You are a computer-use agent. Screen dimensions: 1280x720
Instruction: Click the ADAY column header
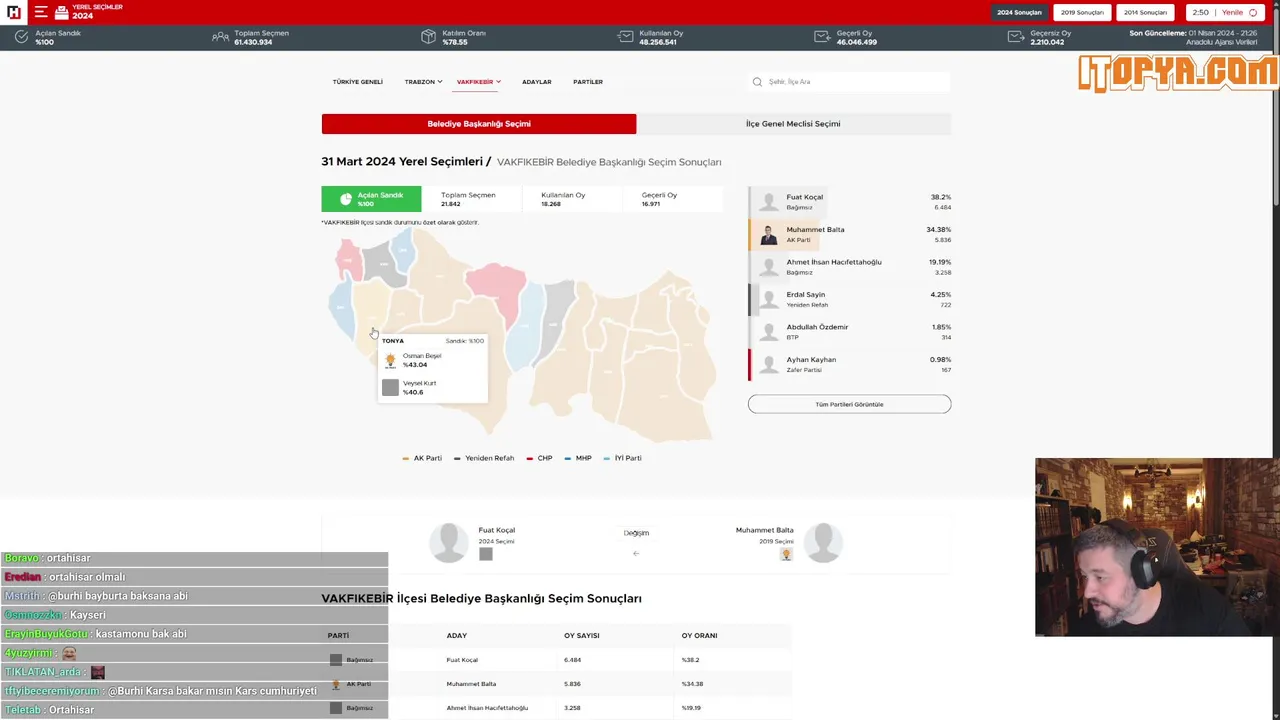pyautogui.click(x=456, y=636)
